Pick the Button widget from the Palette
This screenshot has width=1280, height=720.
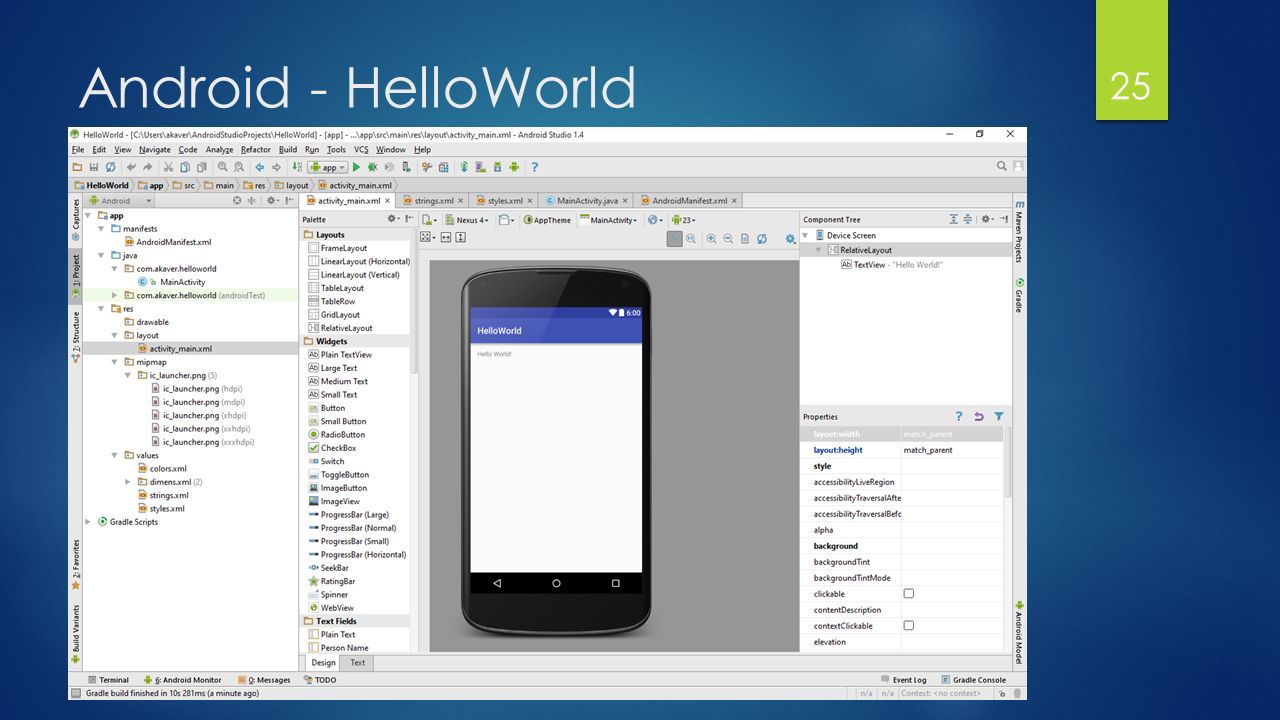point(333,408)
